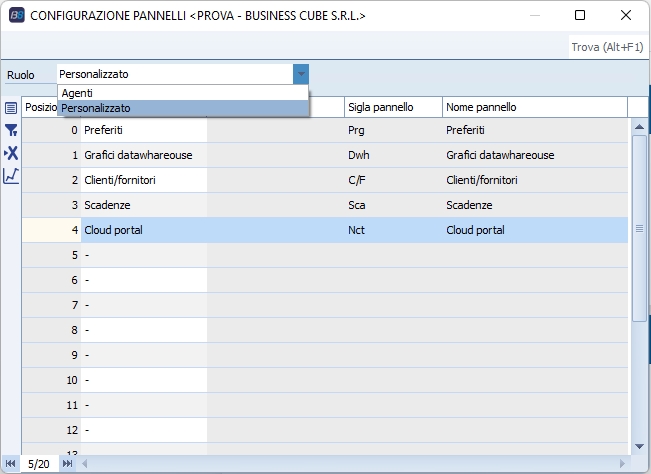
Task: Click Scadenze in Nome pannello column
Action: coord(535,205)
